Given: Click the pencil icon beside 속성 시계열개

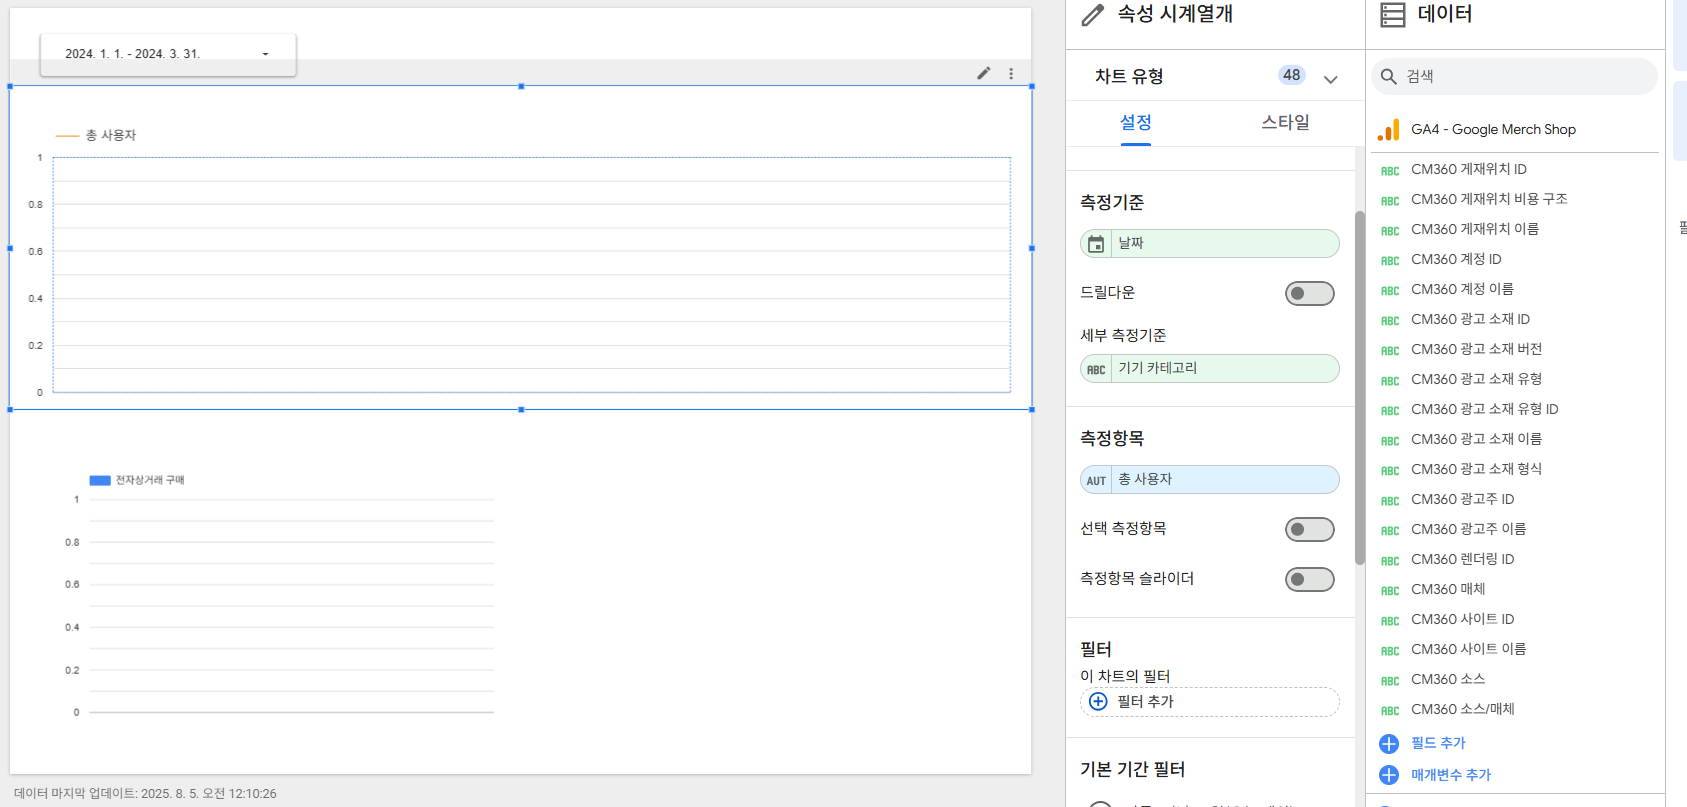Looking at the screenshot, I should coord(1093,14).
